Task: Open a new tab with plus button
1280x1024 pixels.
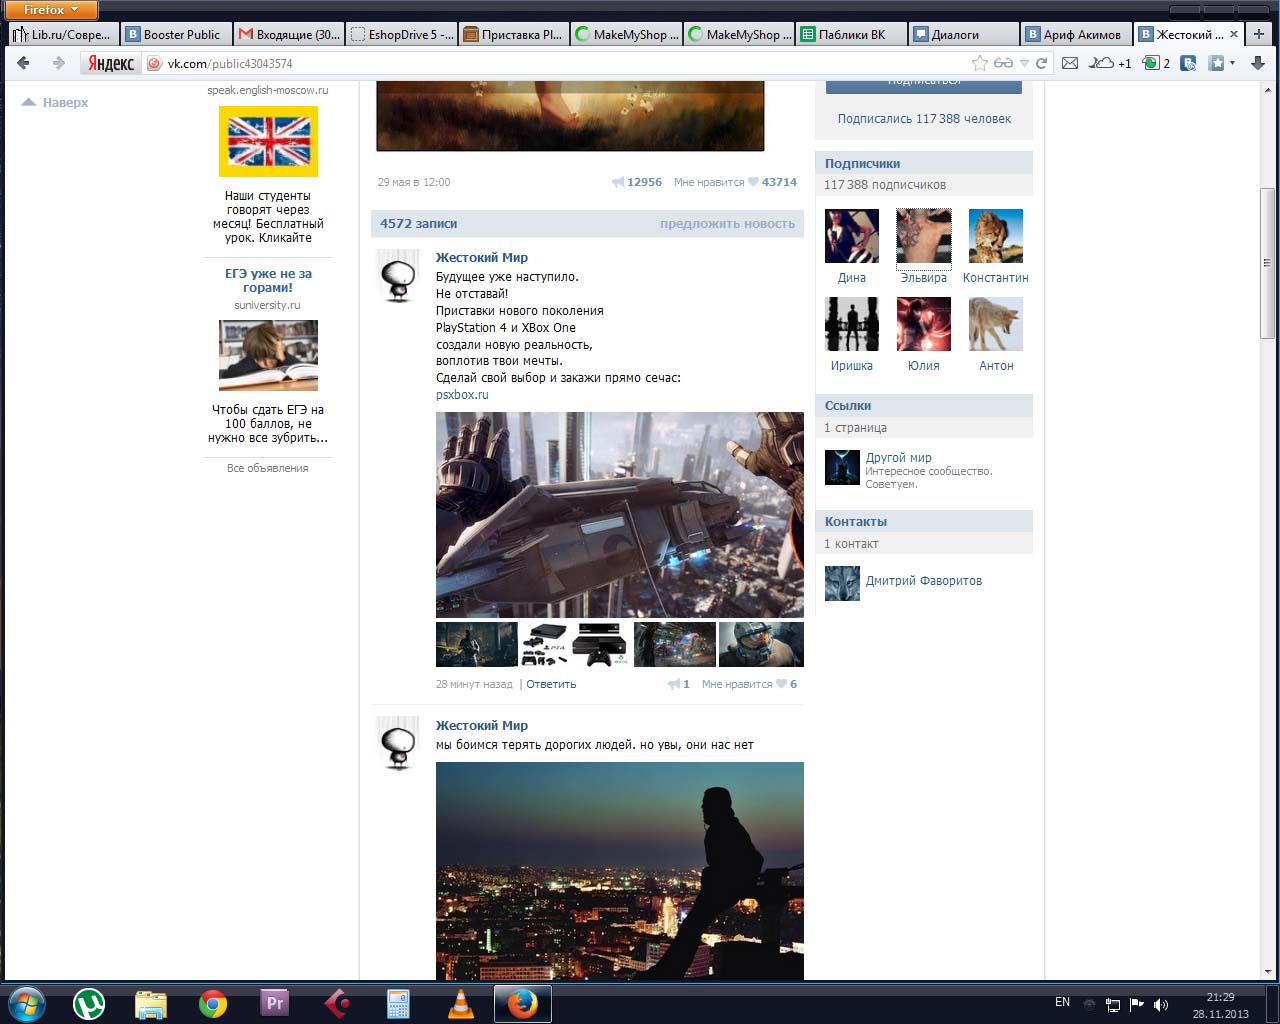Action: pos(1258,34)
